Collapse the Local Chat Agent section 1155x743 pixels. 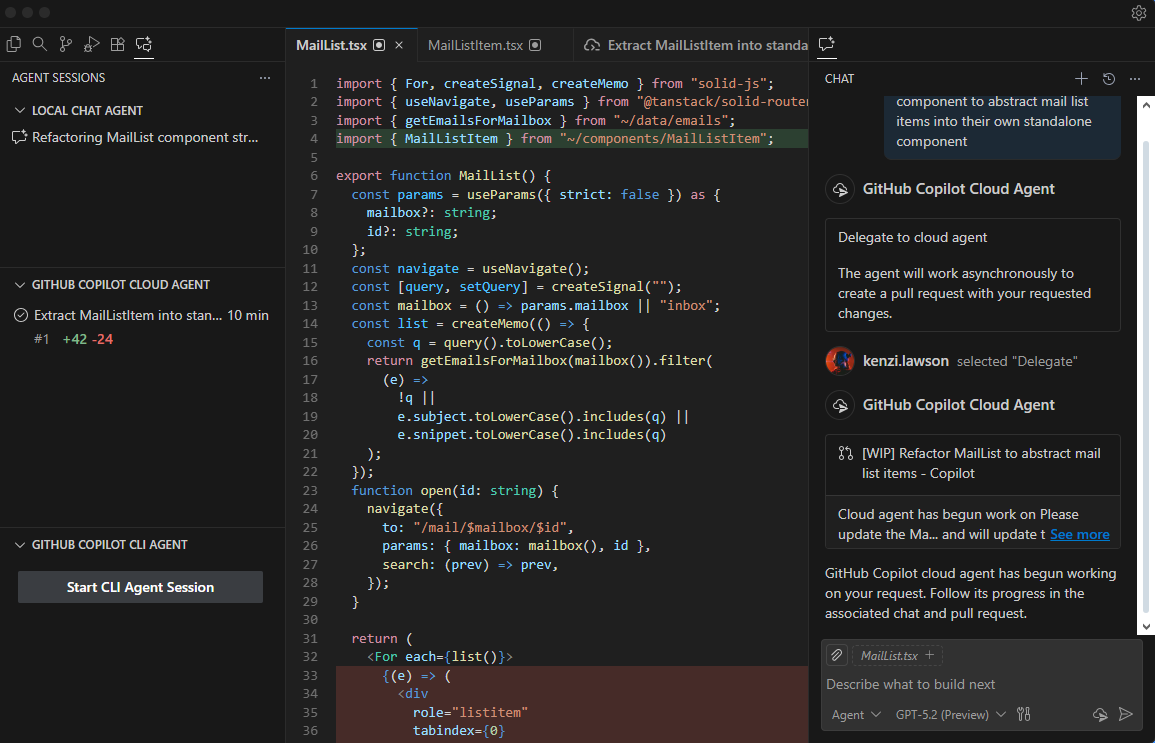click(20, 111)
